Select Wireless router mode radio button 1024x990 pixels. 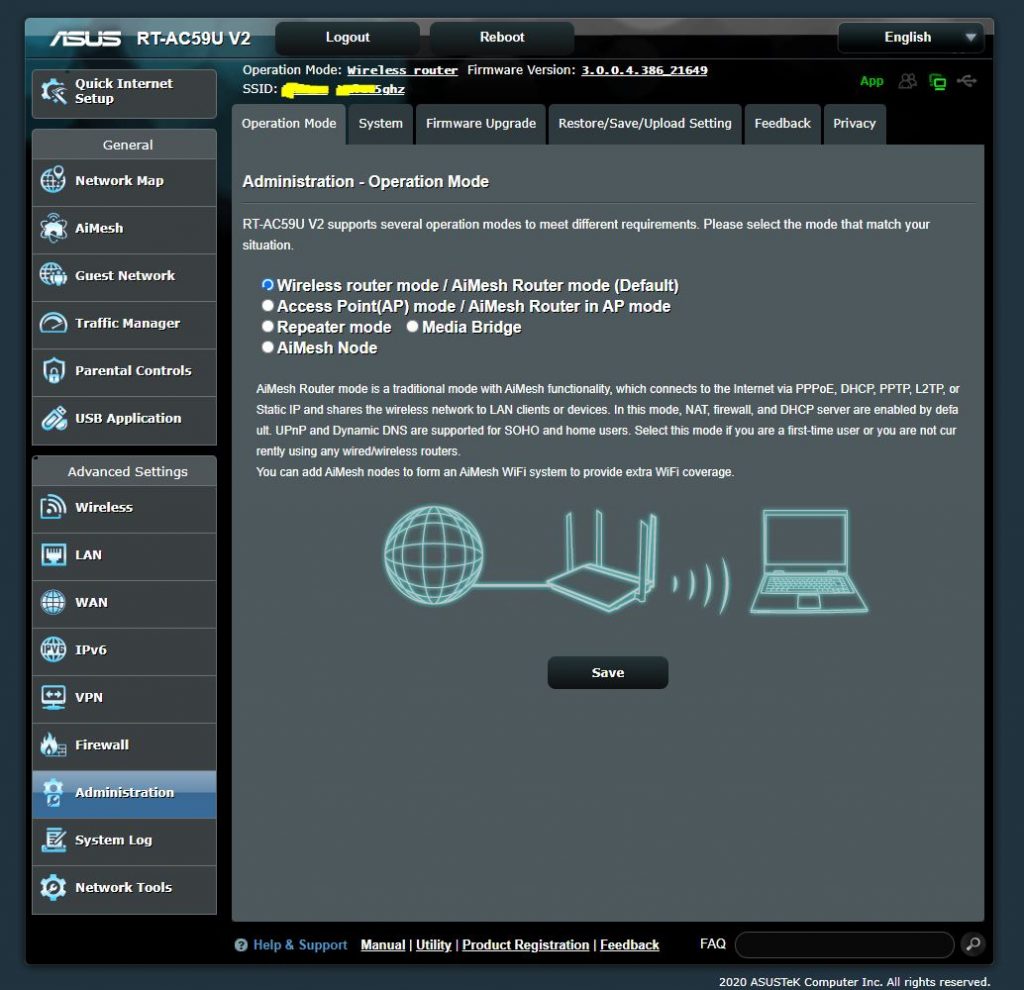[267, 285]
